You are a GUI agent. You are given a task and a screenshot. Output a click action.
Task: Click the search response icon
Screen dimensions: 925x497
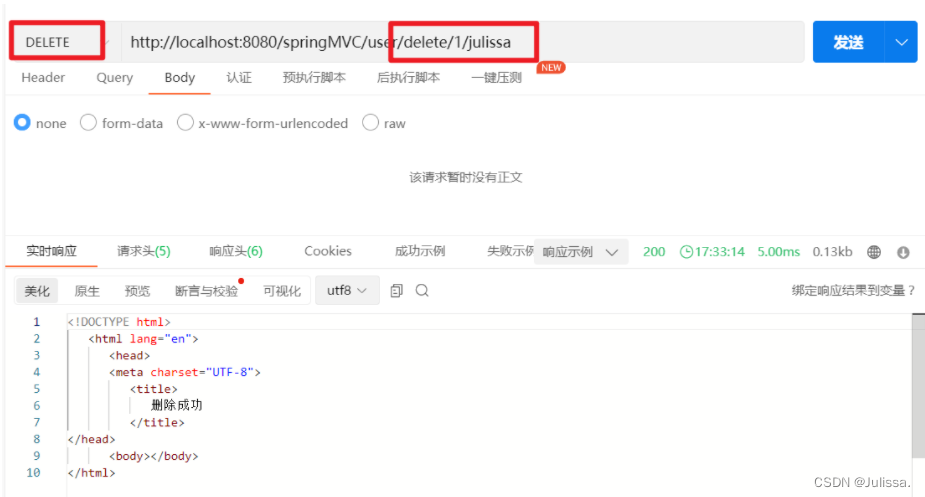point(422,290)
